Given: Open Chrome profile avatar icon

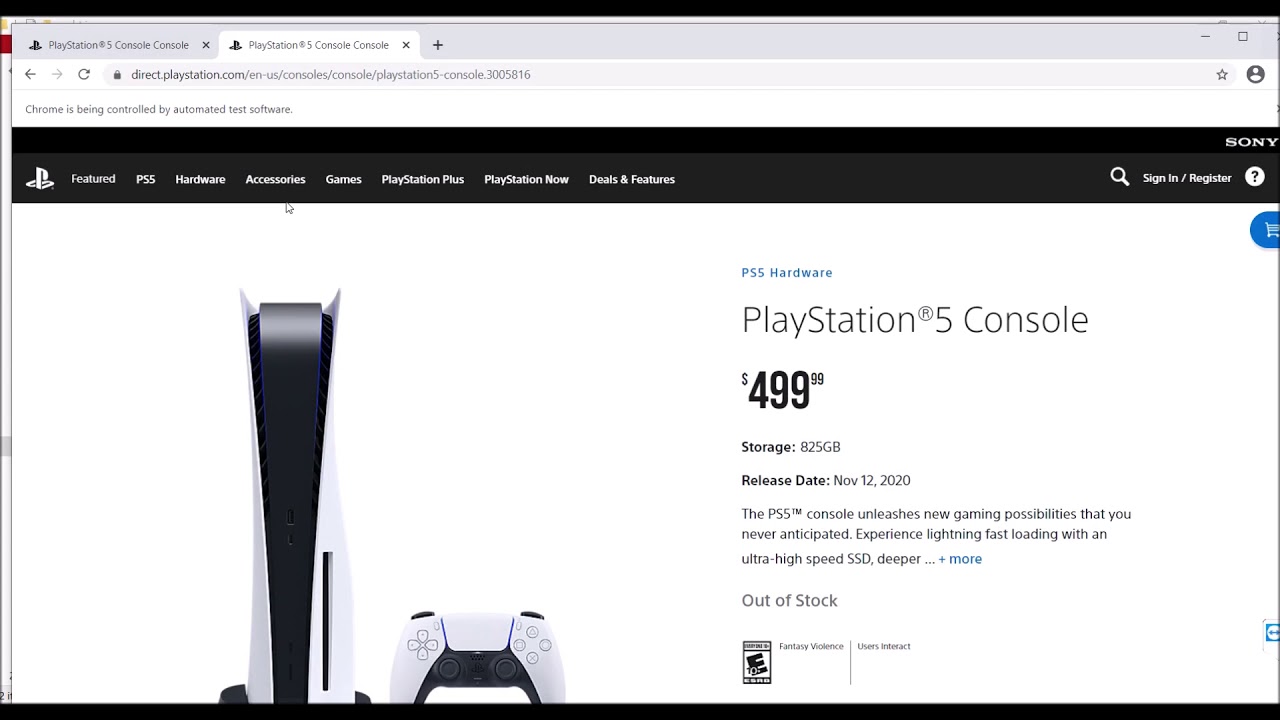Looking at the screenshot, I should click(x=1256, y=74).
